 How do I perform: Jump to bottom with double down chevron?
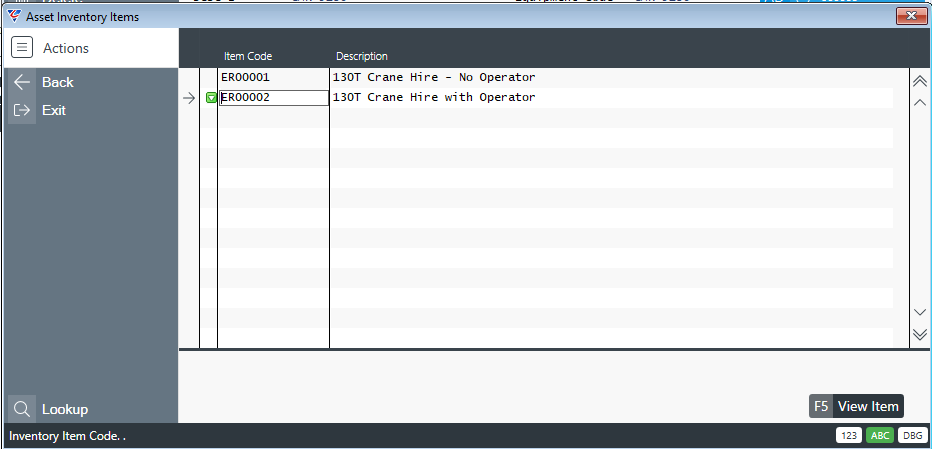coord(920,334)
